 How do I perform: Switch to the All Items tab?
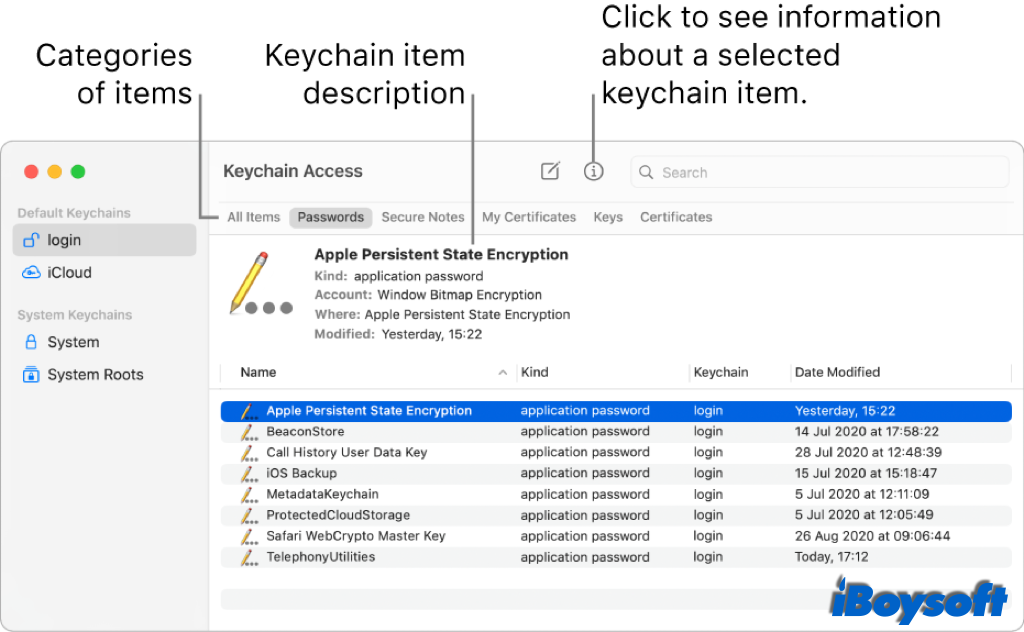pyautogui.click(x=253, y=217)
